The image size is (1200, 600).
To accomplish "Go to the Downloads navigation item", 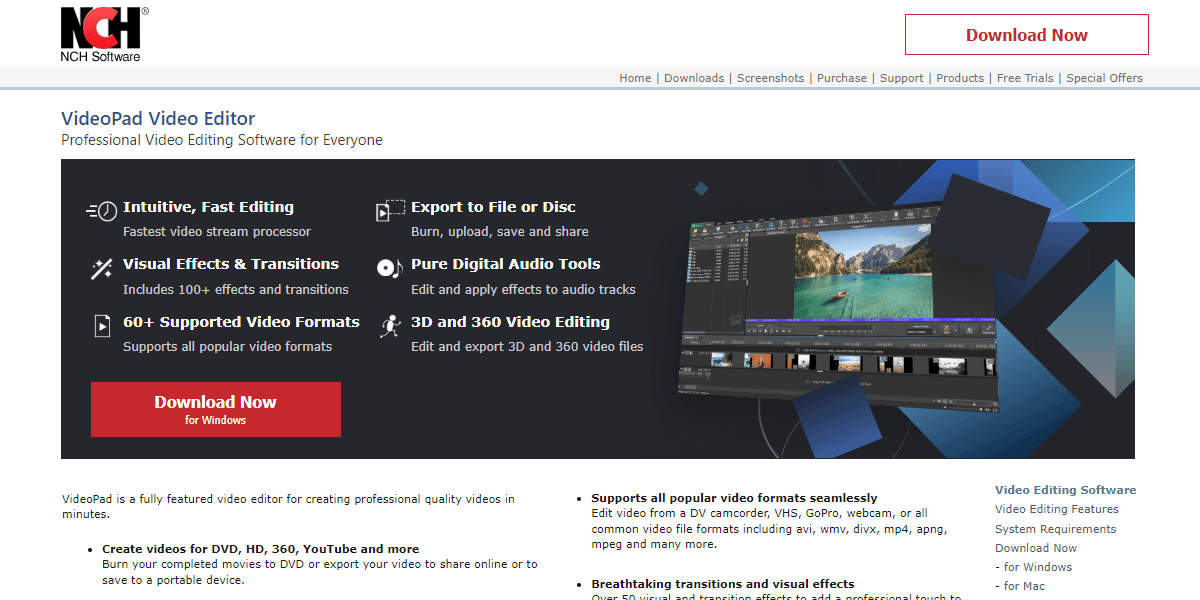I will click(x=694, y=78).
